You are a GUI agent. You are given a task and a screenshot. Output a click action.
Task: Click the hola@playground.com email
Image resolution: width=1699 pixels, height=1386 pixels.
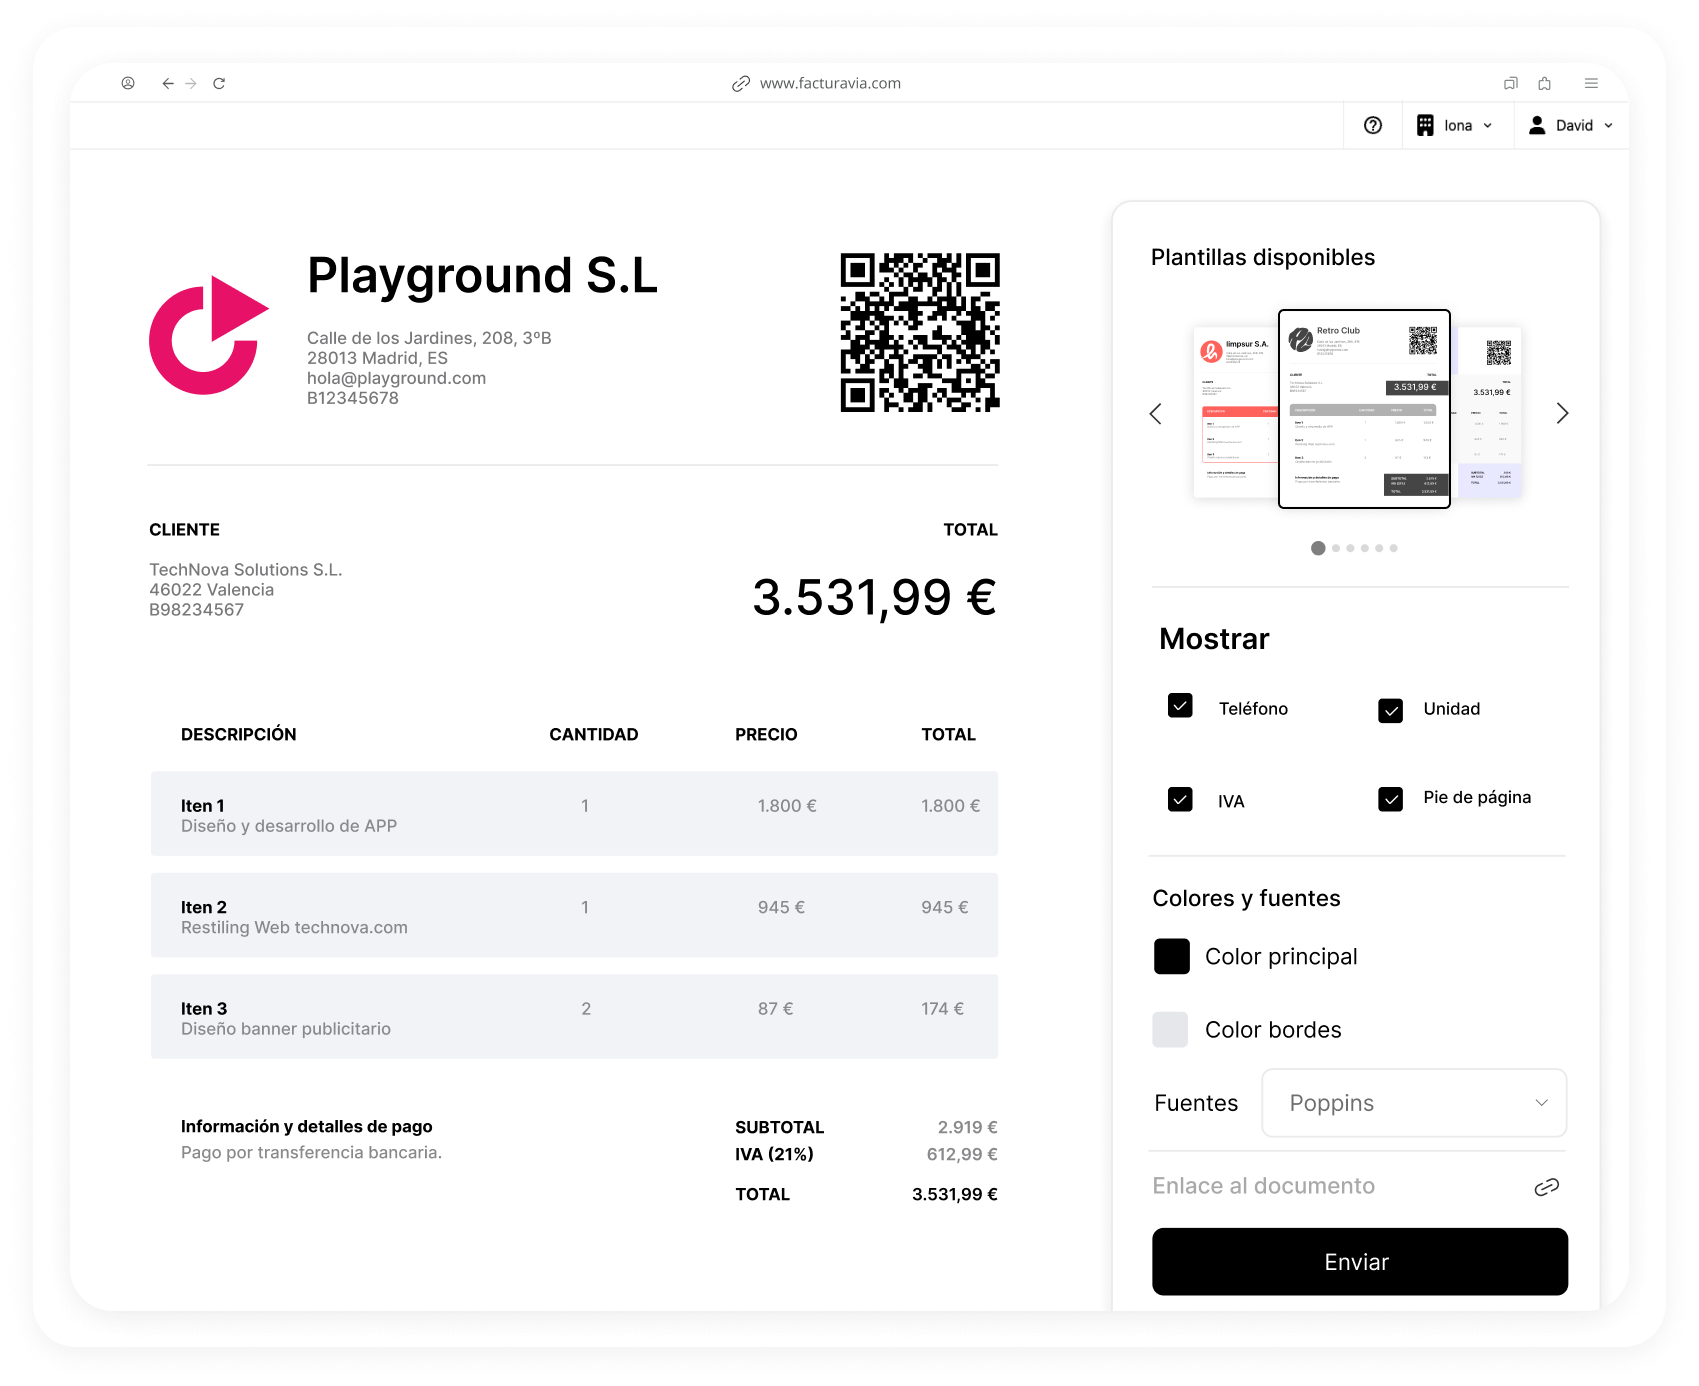click(396, 378)
